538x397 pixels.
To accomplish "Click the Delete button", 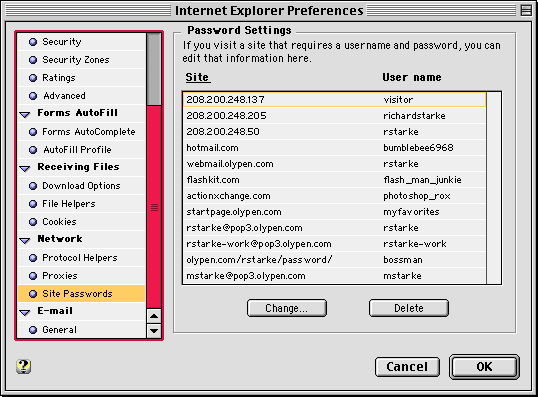I will coord(409,308).
